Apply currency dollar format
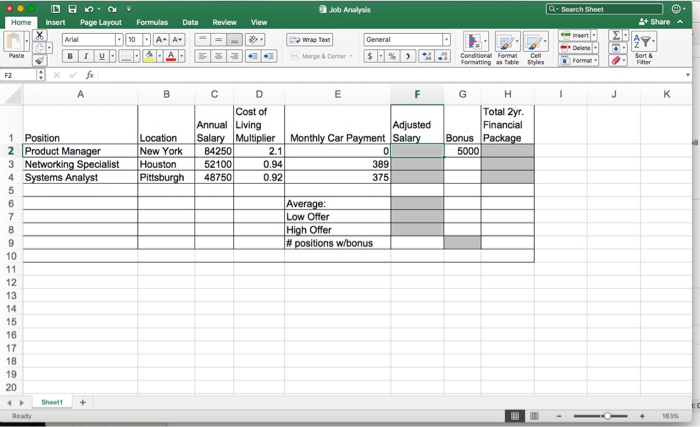 click(x=370, y=56)
